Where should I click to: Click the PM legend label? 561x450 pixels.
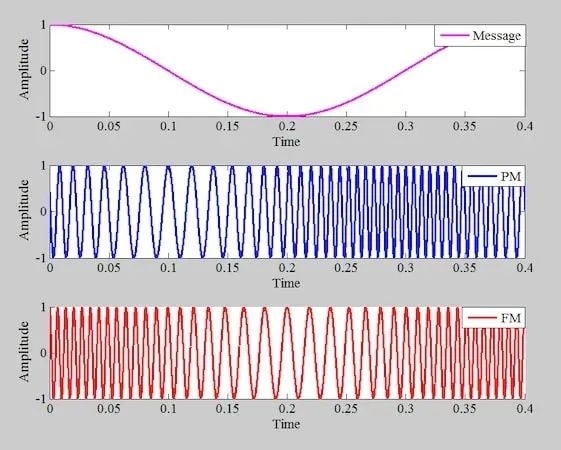[511, 176]
